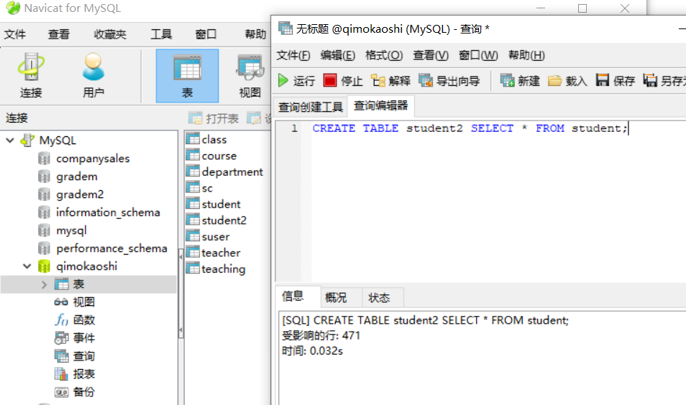Select the information_schema database
The width and height of the screenshot is (687, 405).
point(108,212)
